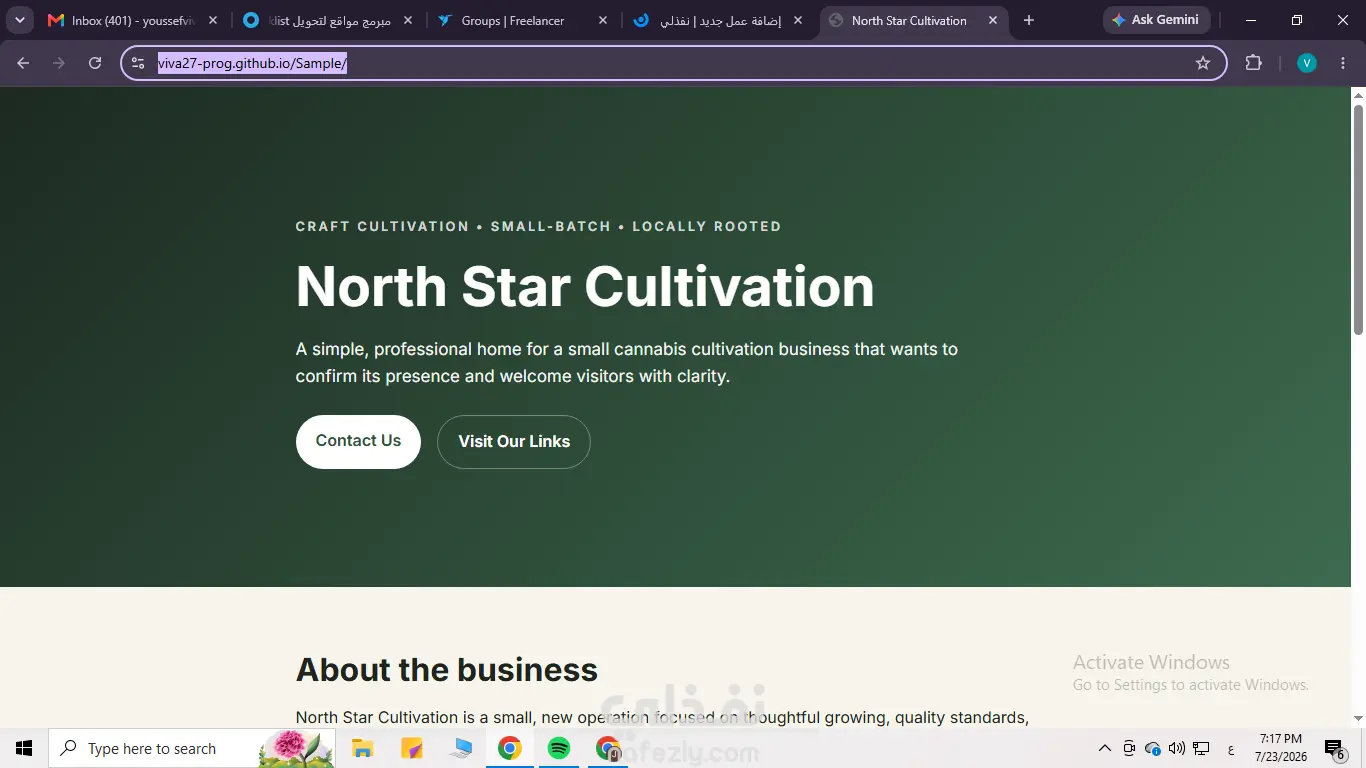This screenshot has width=1366, height=768.
Task: Click the scrollbar down arrow
Action: 1358,718
